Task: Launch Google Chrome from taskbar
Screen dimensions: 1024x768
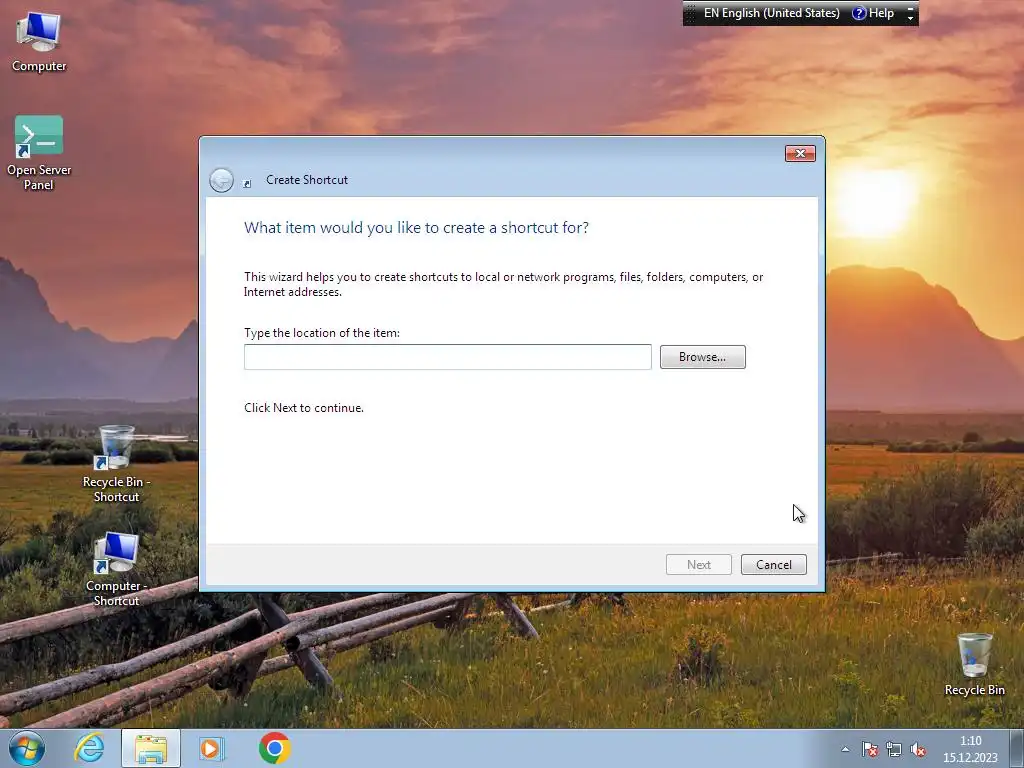Action: click(274, 748)
